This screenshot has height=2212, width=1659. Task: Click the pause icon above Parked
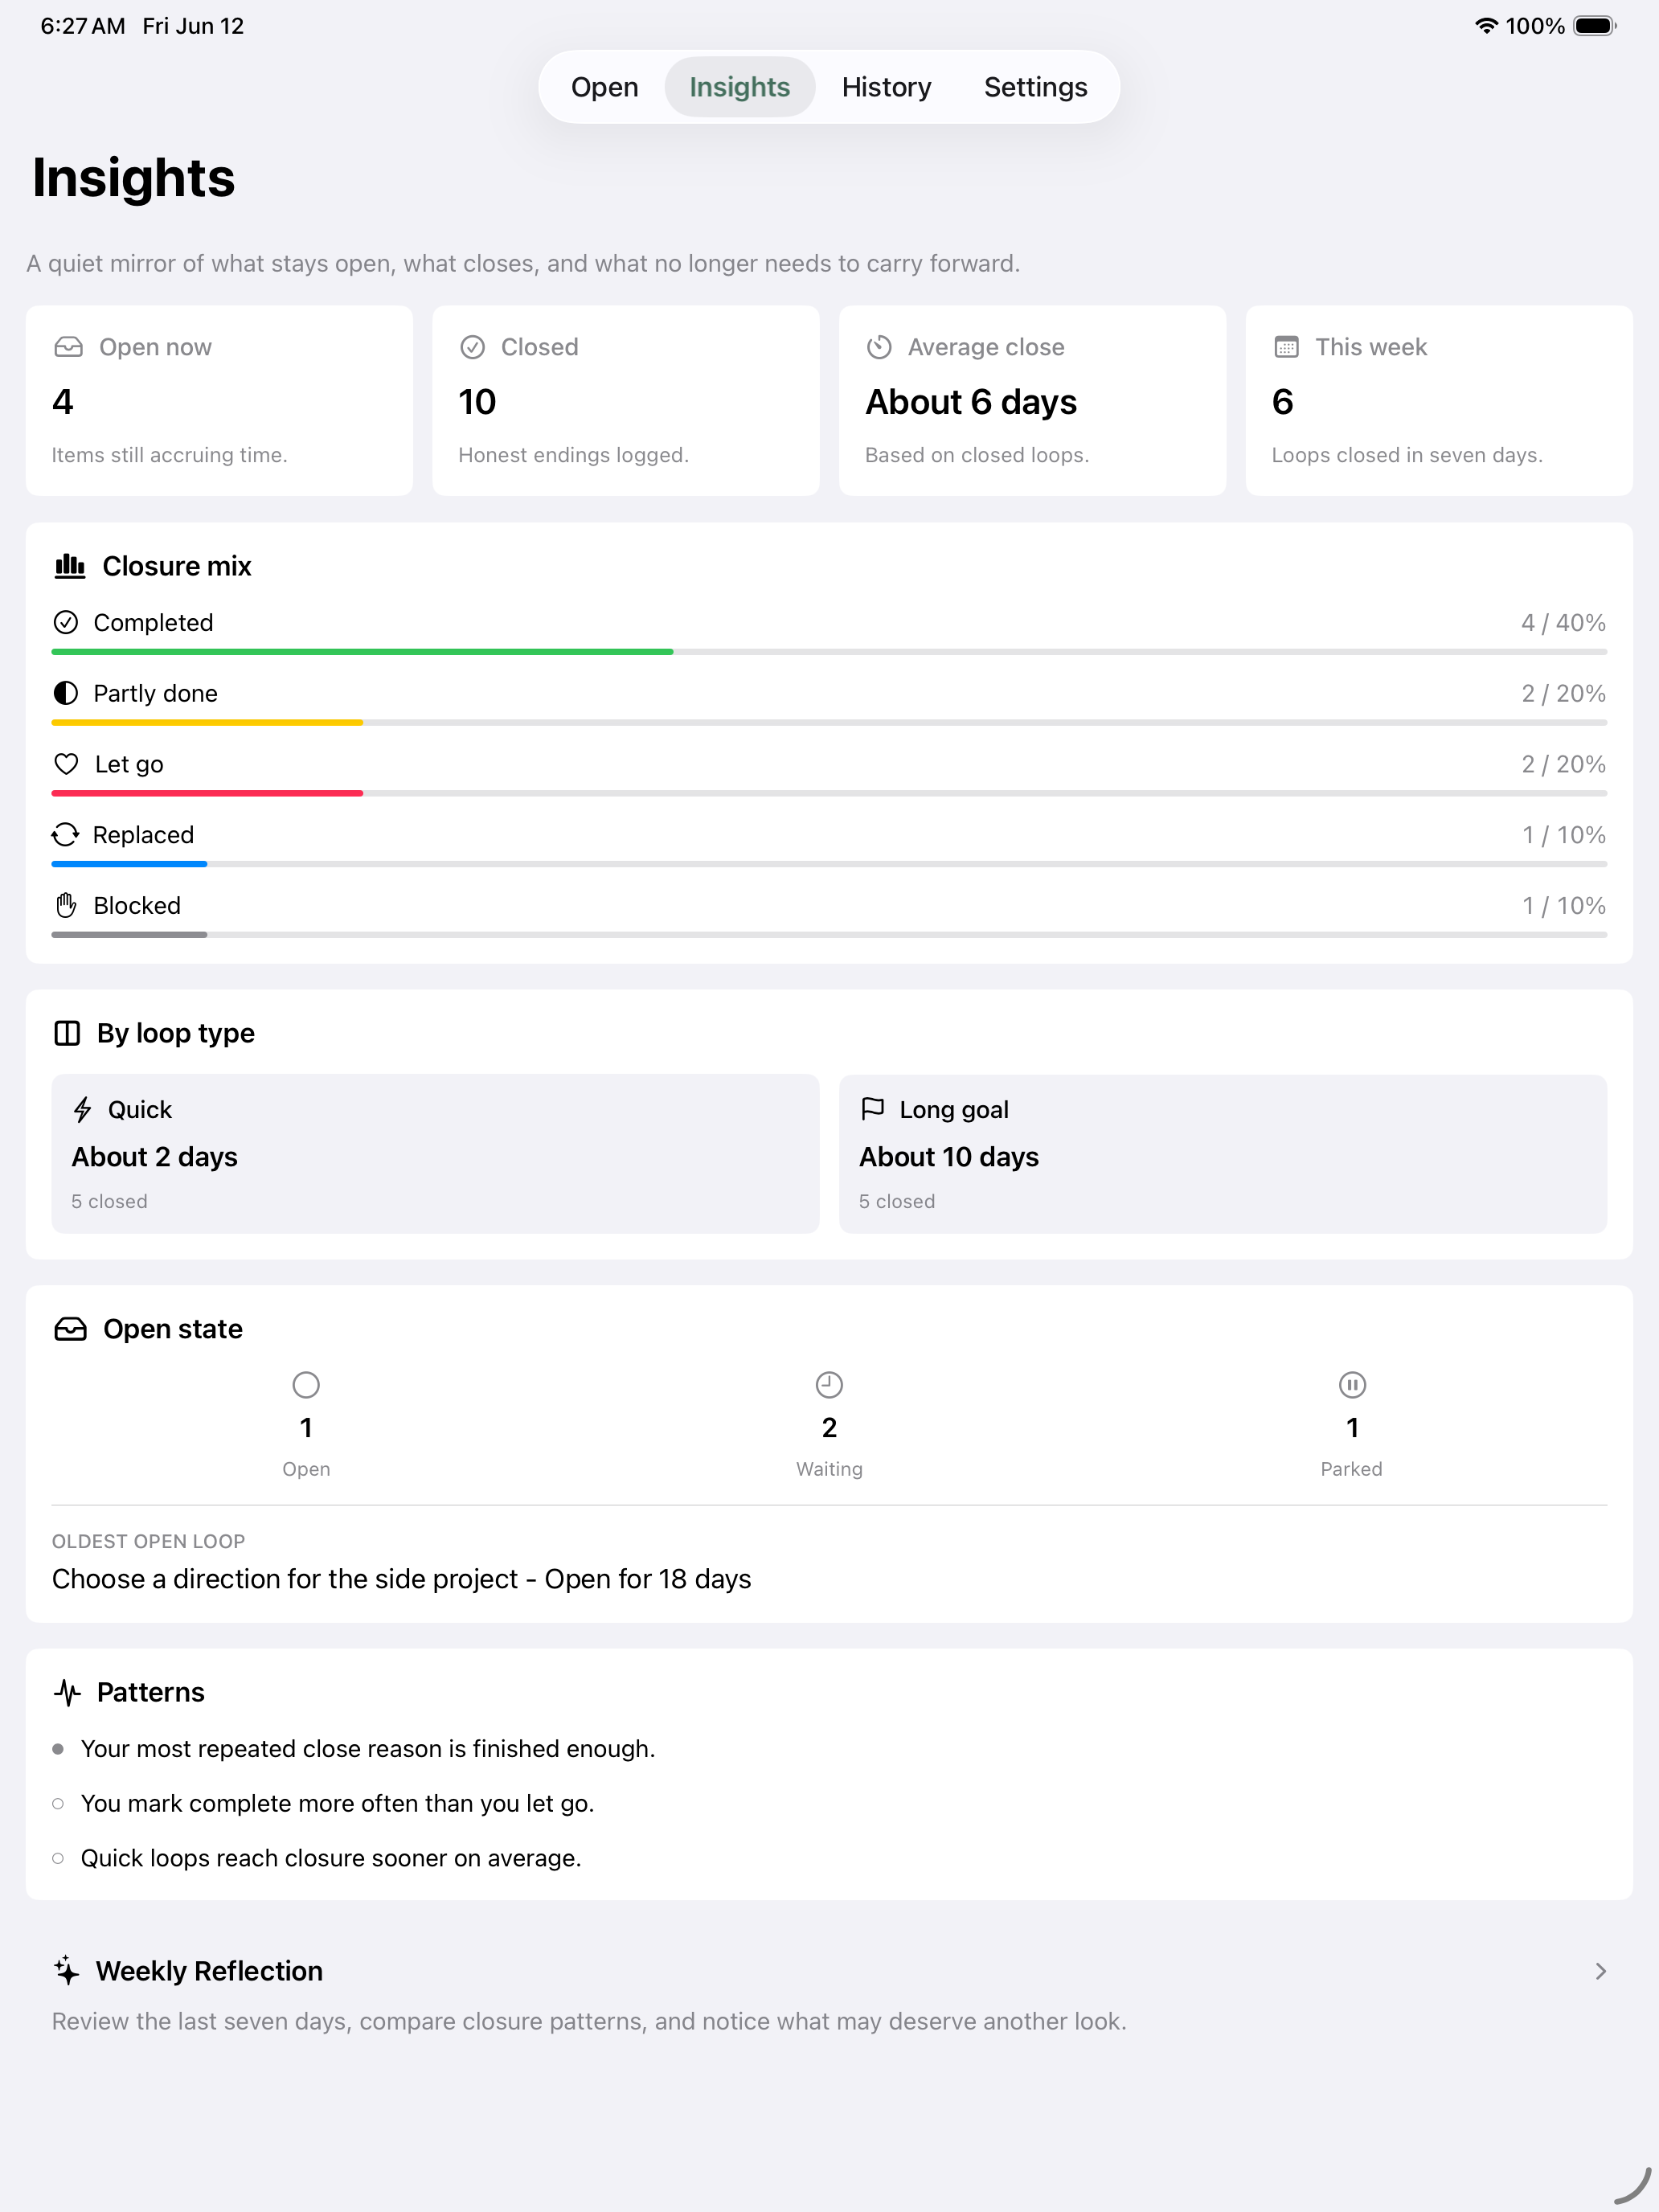point(1352,1385)
